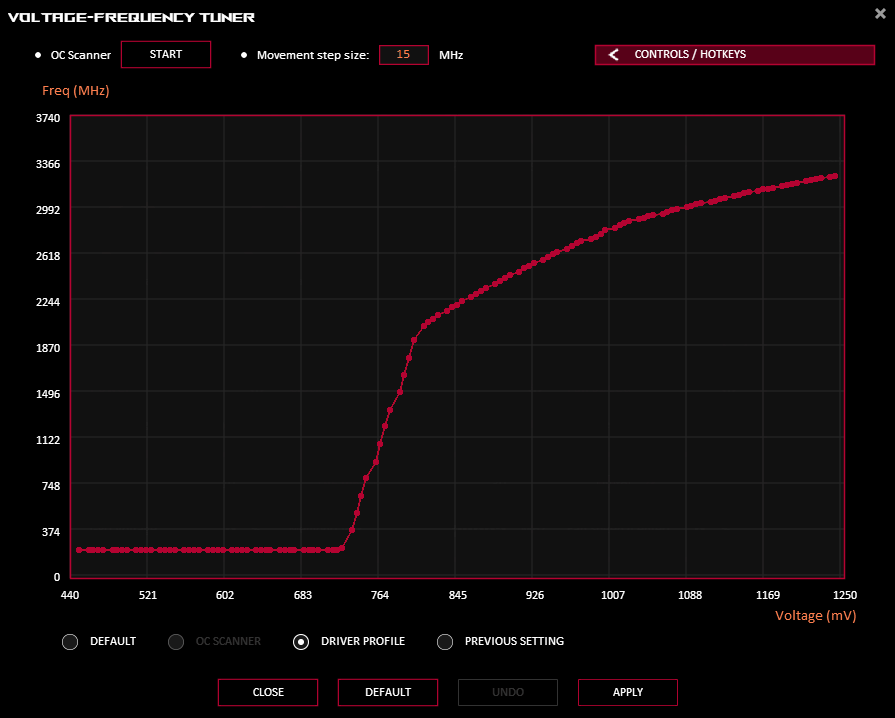Click the Freq (MHz) axis label
Viewport: 895px width, 718px height.
(x=76, y=91)
